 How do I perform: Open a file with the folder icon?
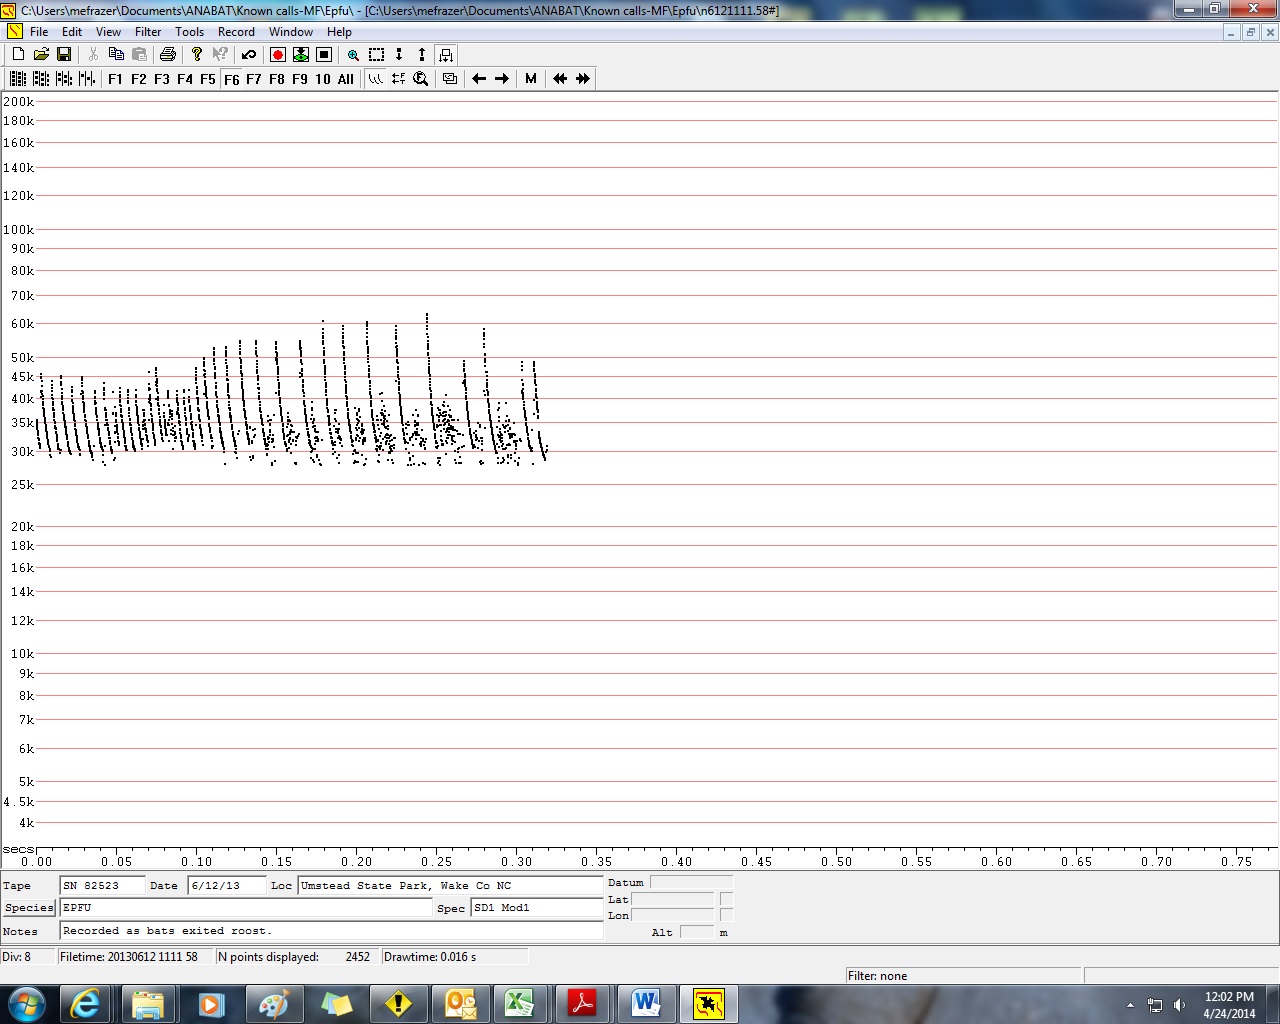[41, 54]
